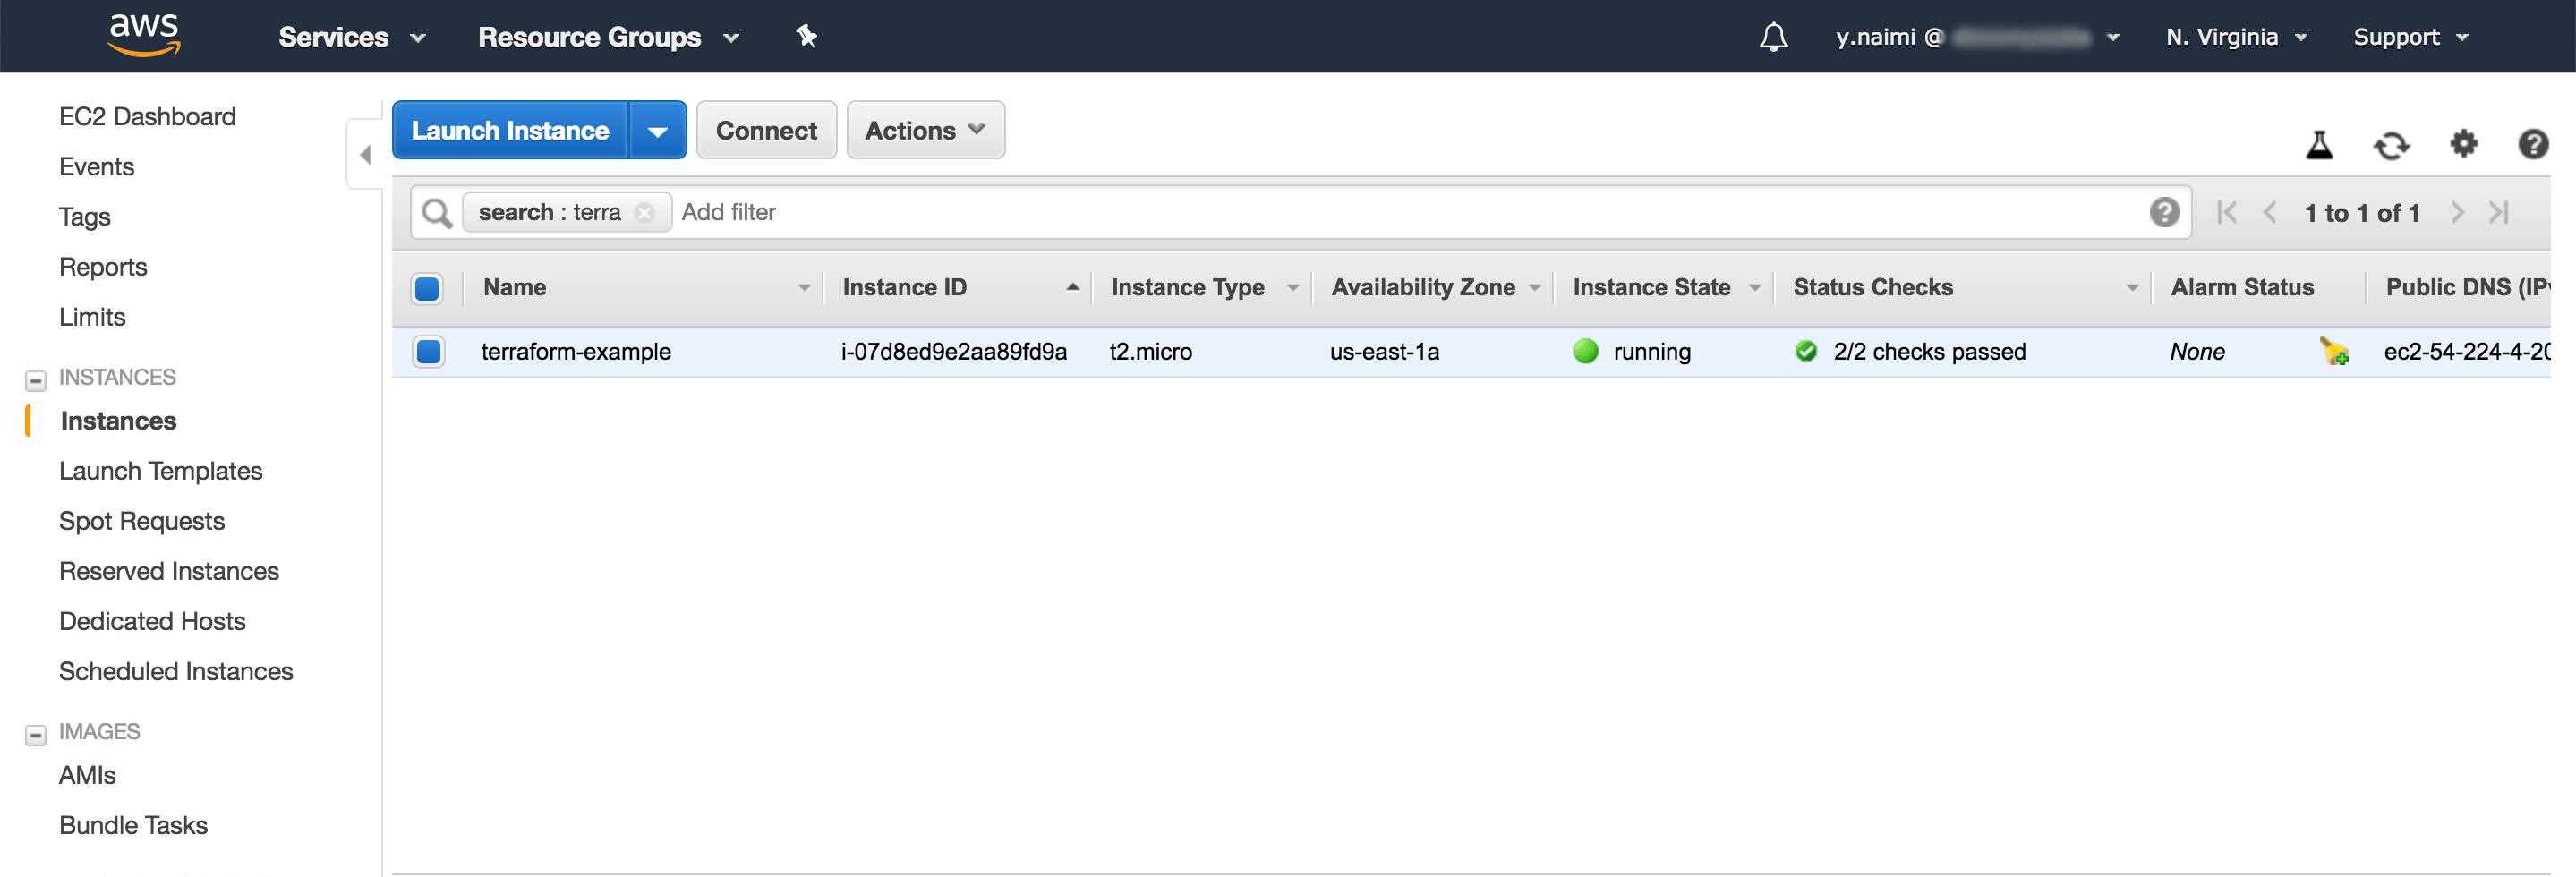
Task: Click the Public DNS column header
Action: (x=2467, y=288)
